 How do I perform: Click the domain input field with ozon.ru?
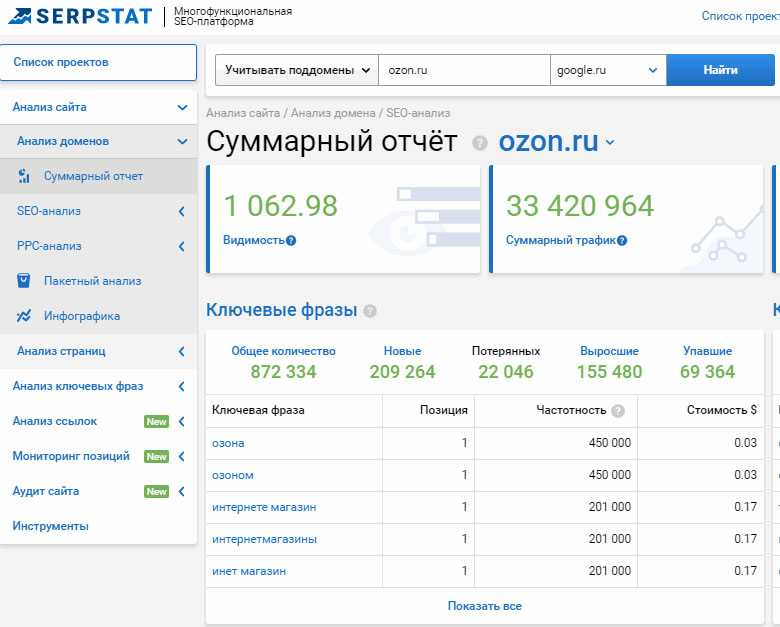click(464, 70)
